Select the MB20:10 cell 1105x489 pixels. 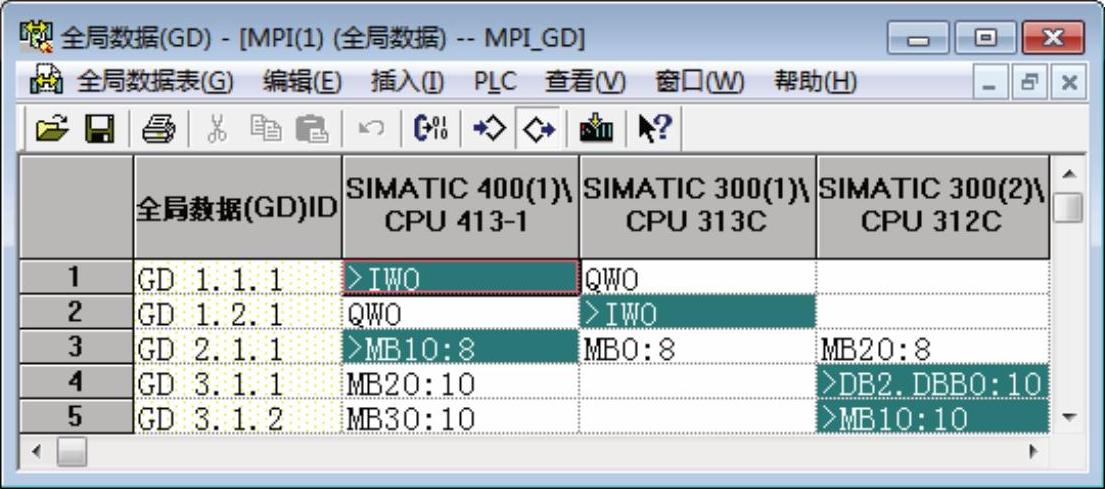[461, 382]
